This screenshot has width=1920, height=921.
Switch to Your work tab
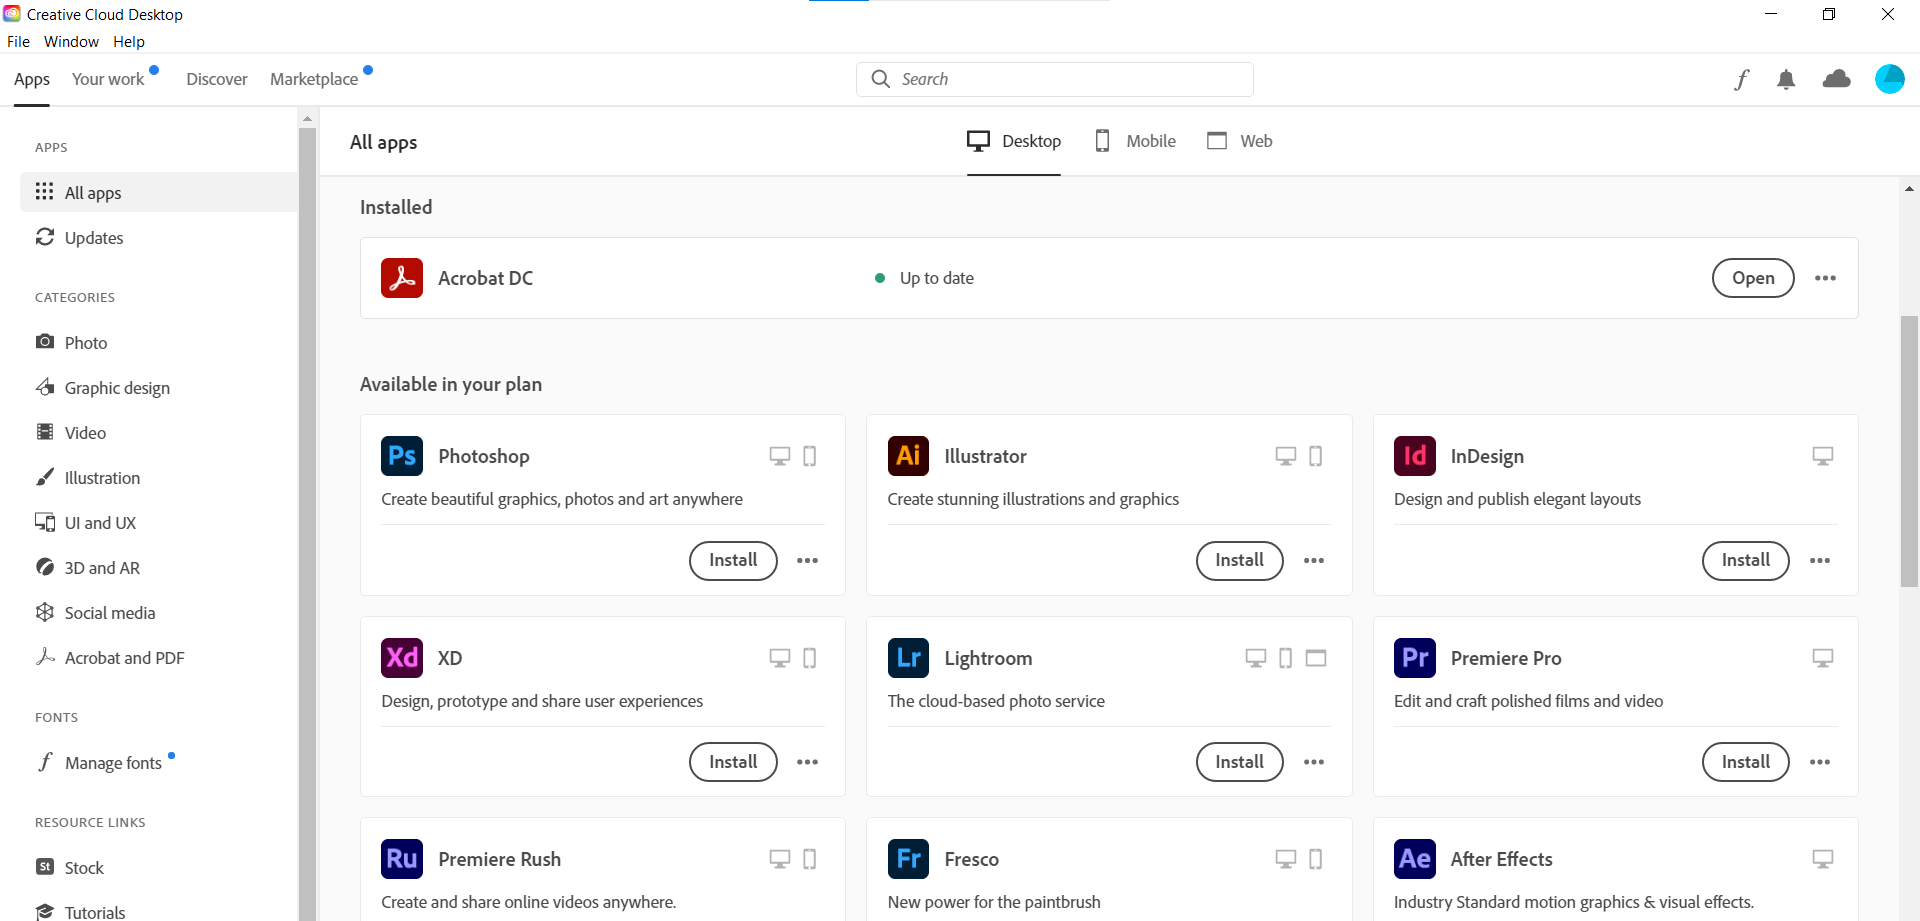(108, 79)
